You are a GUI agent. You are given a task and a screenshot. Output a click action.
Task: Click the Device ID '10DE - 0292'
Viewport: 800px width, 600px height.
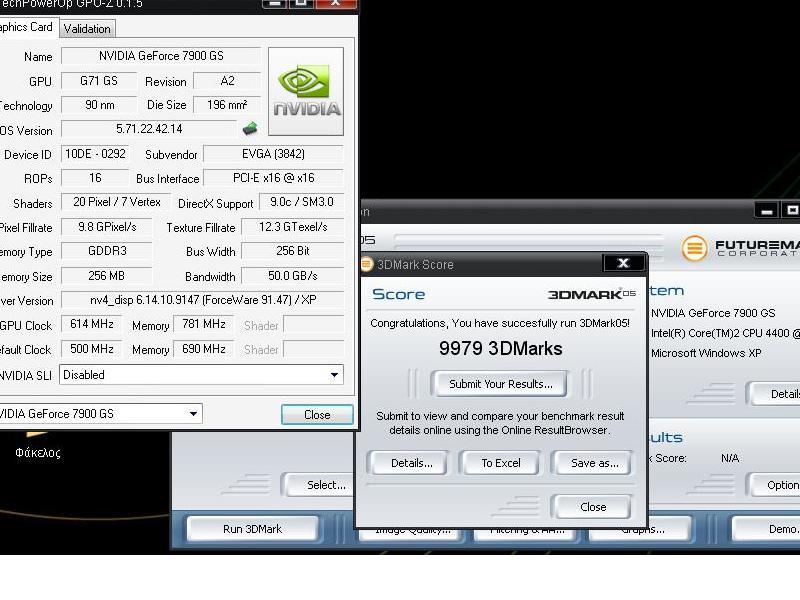pos(95,154)
